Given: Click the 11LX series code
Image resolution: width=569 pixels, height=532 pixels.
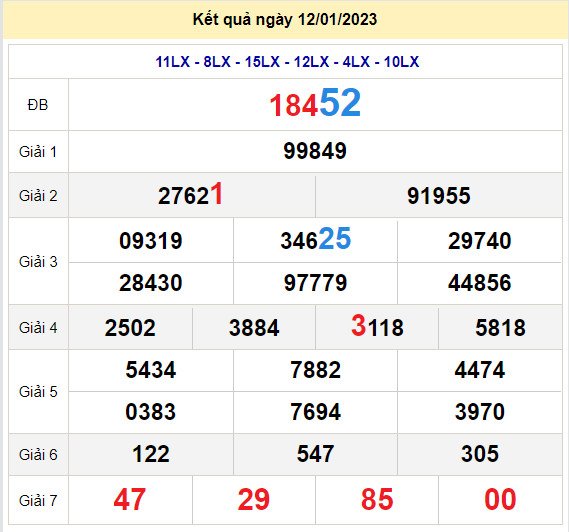Looking at the screenshot, I should point(173,62).
